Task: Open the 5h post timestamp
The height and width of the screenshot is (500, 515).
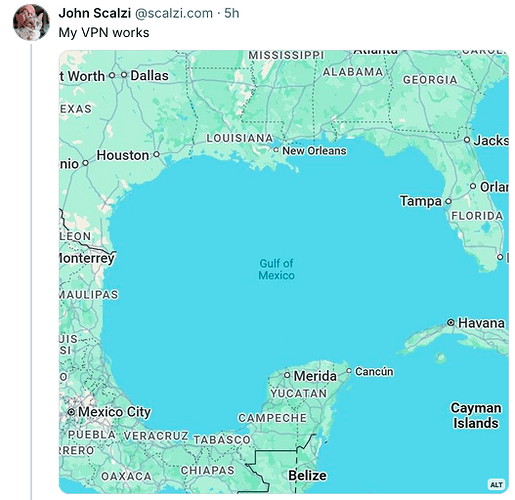Action: pyautogui.click(x=232, y=13)
